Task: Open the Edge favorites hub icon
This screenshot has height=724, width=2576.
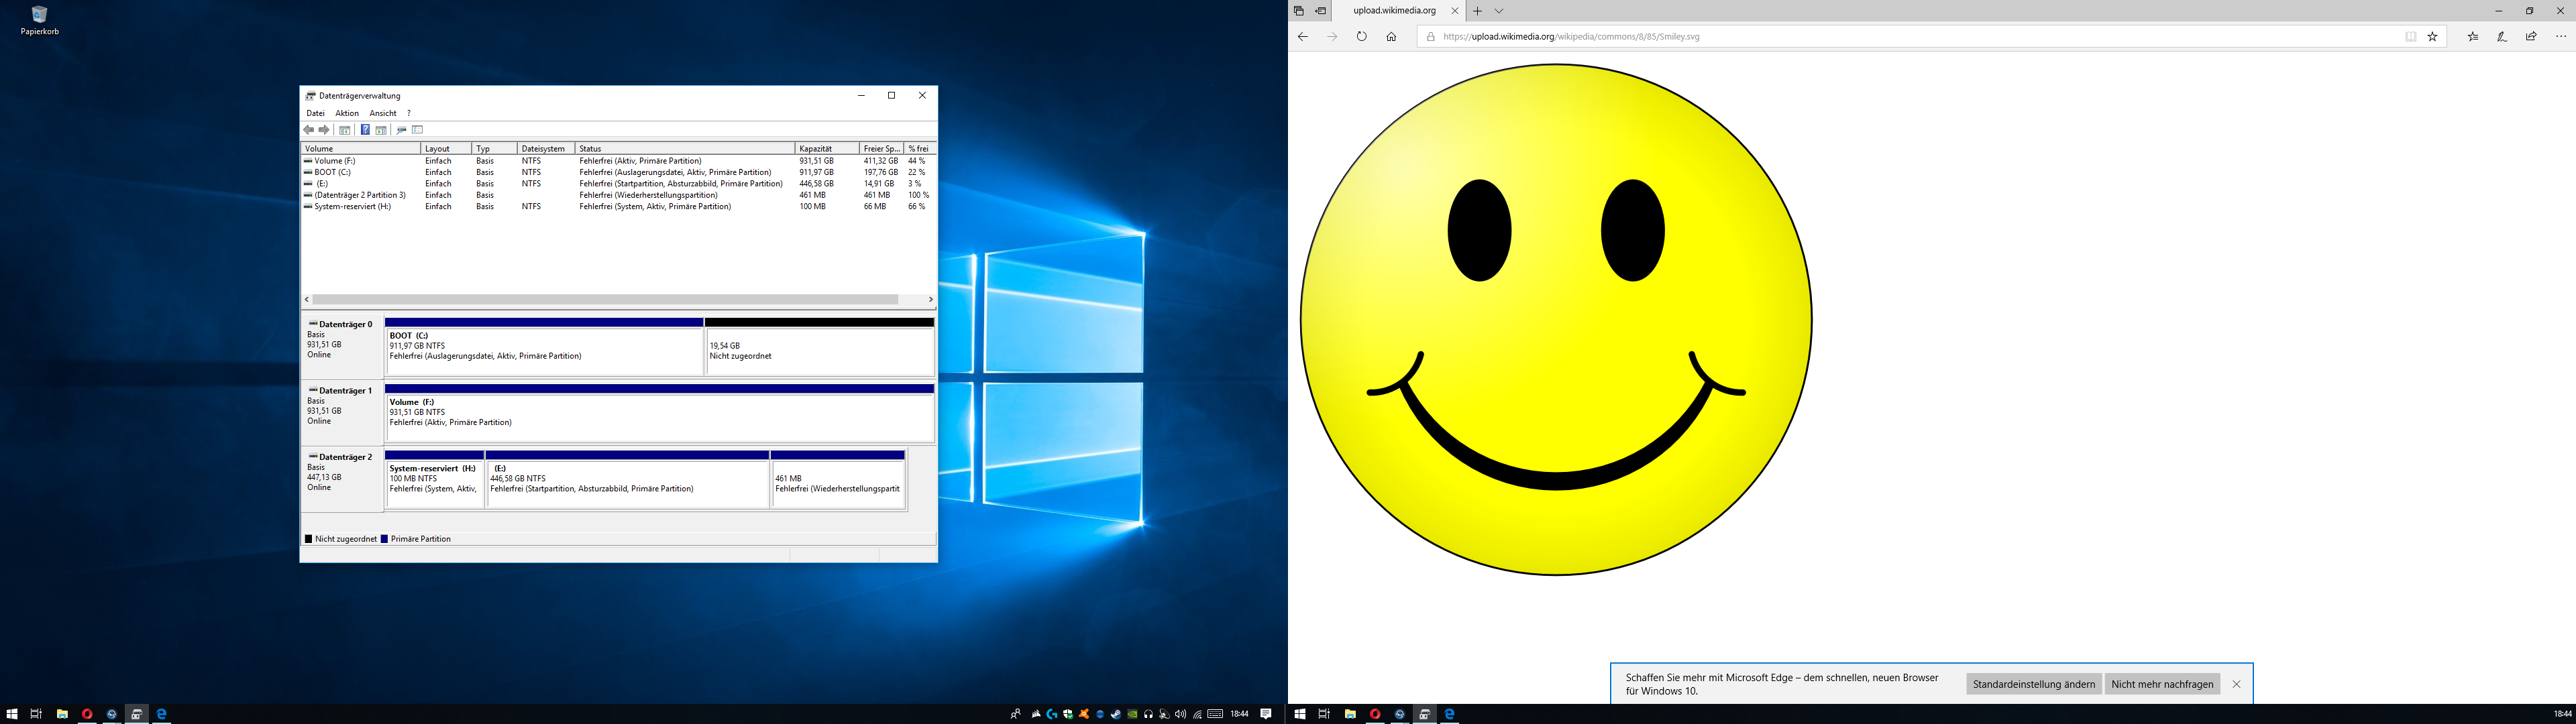Action: 2473,37
